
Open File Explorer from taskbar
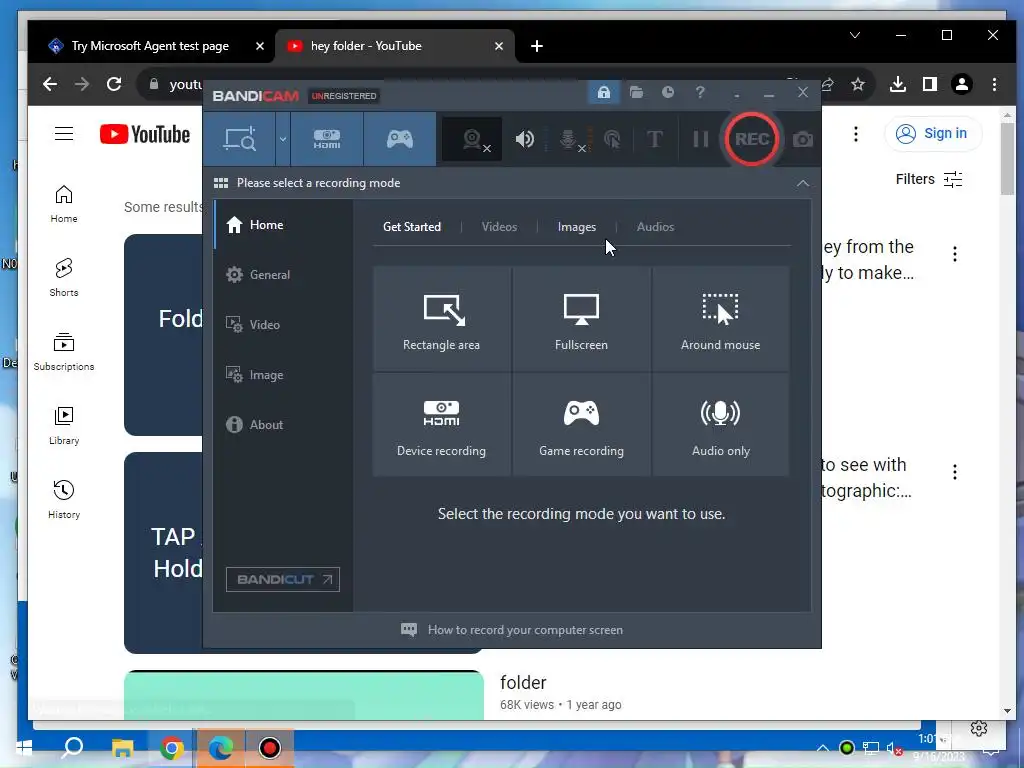(x=122, y=748)
